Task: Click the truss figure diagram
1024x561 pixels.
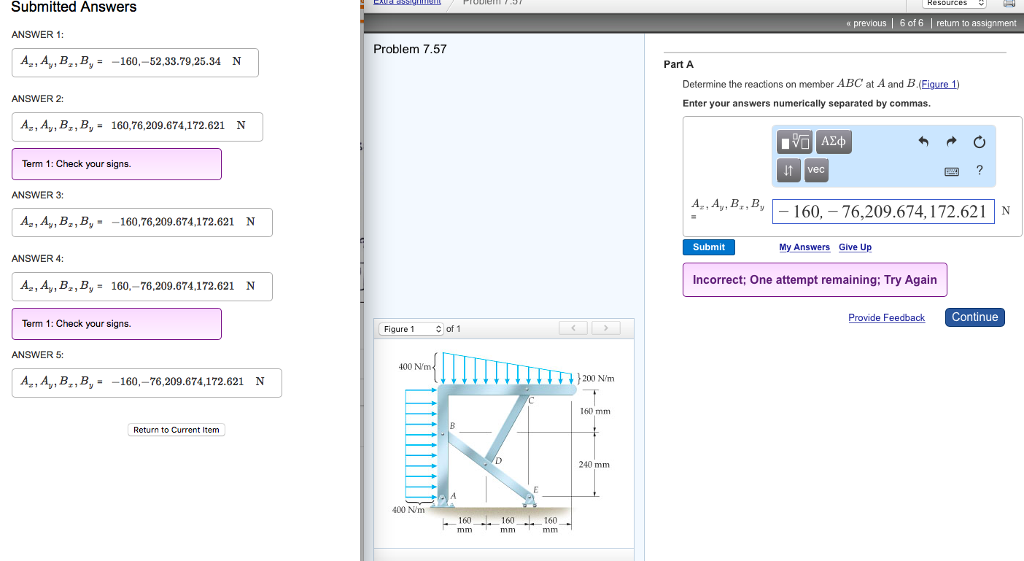Action: tap(503, 443)
